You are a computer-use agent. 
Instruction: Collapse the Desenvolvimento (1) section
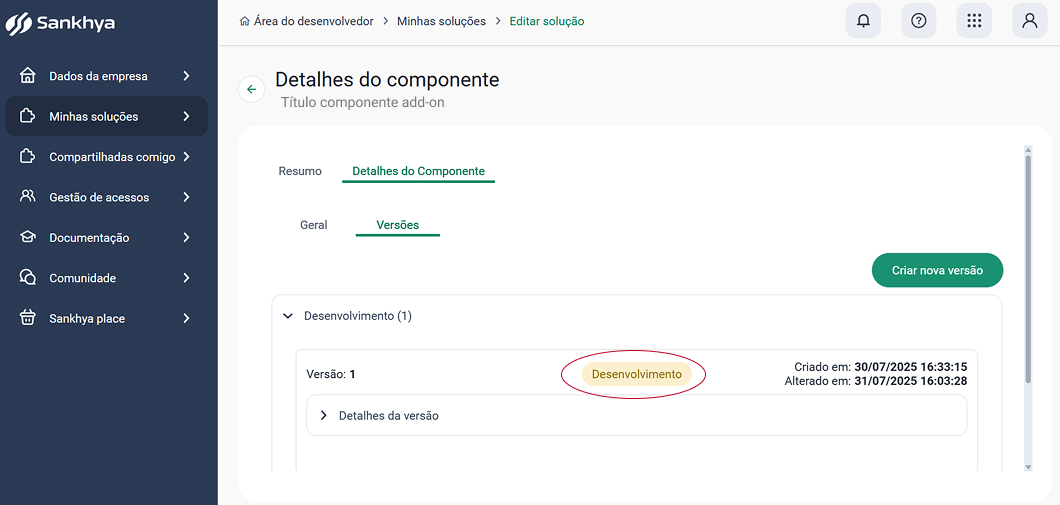pos(288,316)
